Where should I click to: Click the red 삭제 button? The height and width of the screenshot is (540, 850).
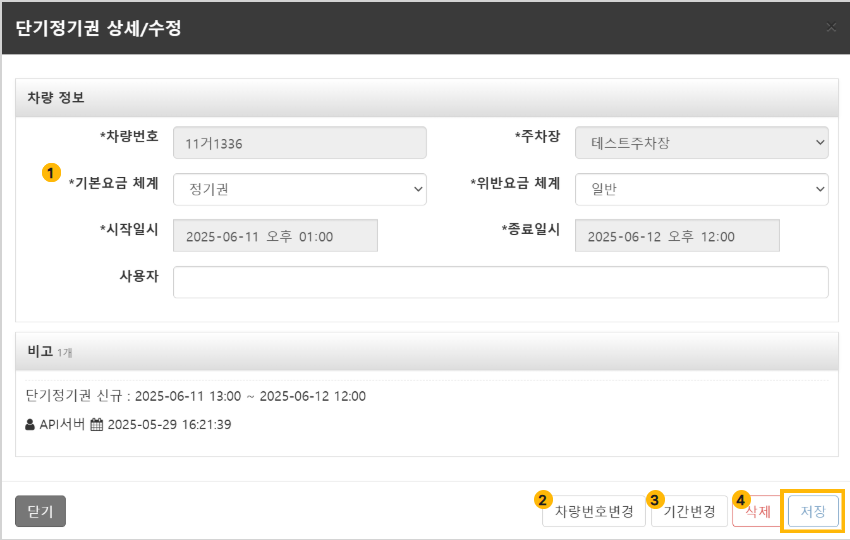pos(757,511)
